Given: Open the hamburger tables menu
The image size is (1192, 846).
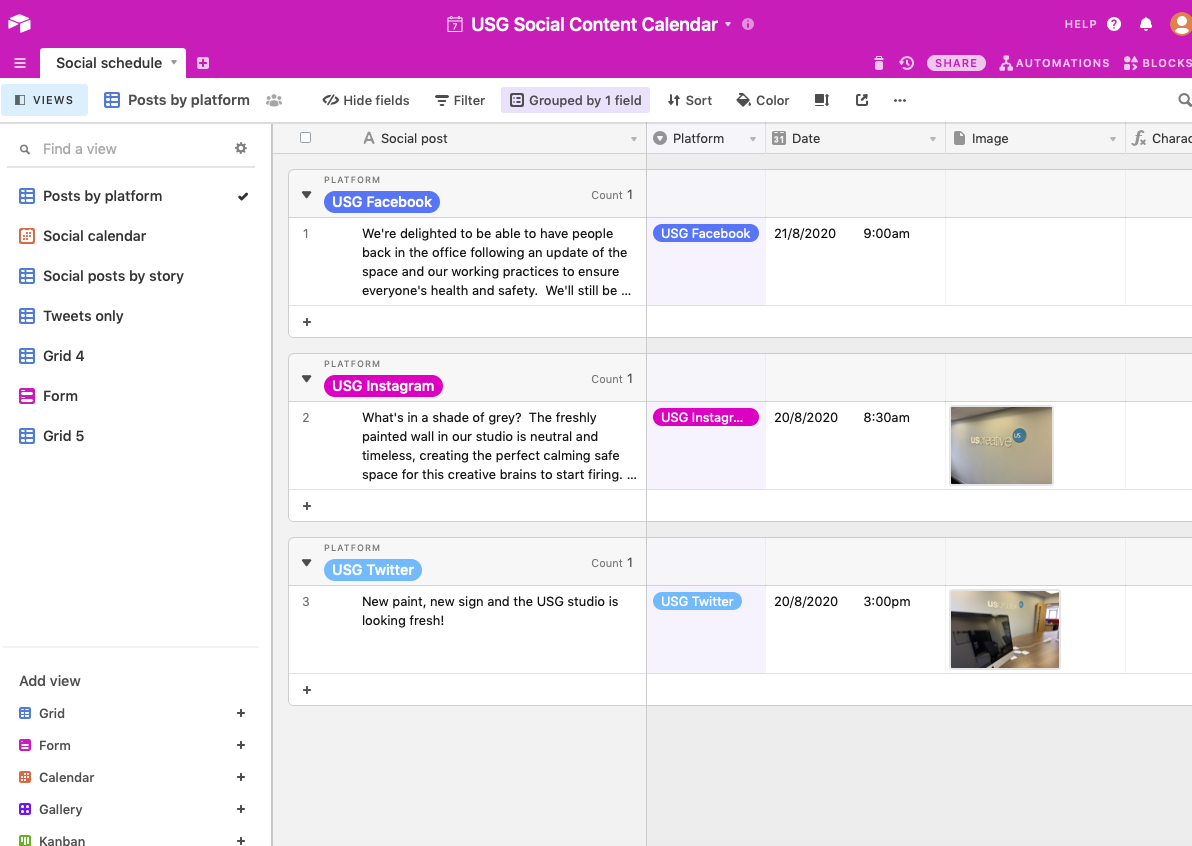Looking at the screenshot, I should point(20,63).
